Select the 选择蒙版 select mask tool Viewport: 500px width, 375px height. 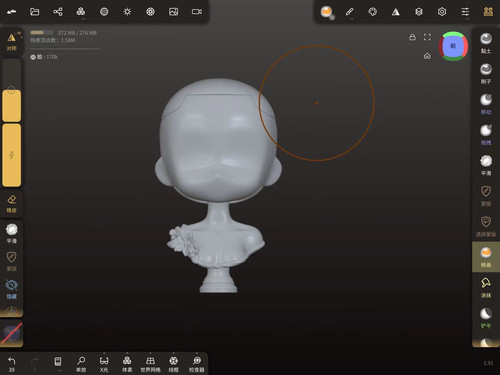(486, 227)
